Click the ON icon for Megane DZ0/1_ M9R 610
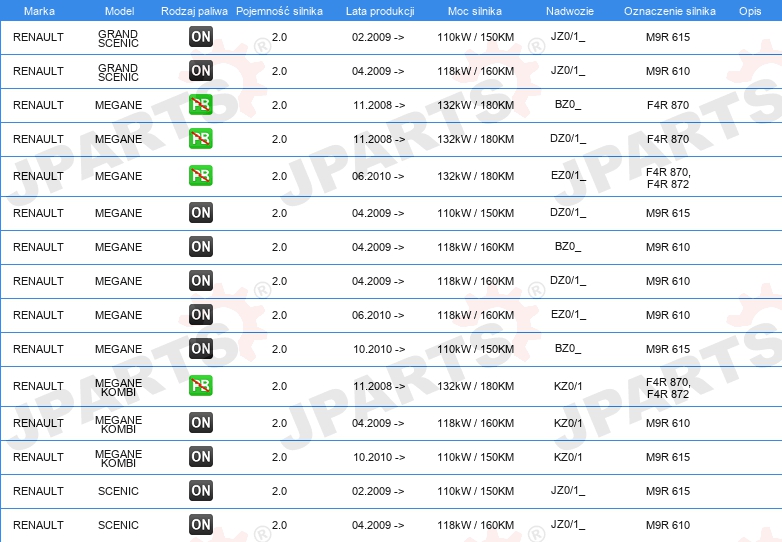The height and width of the screenshot is (542, 782). point(201,280)
